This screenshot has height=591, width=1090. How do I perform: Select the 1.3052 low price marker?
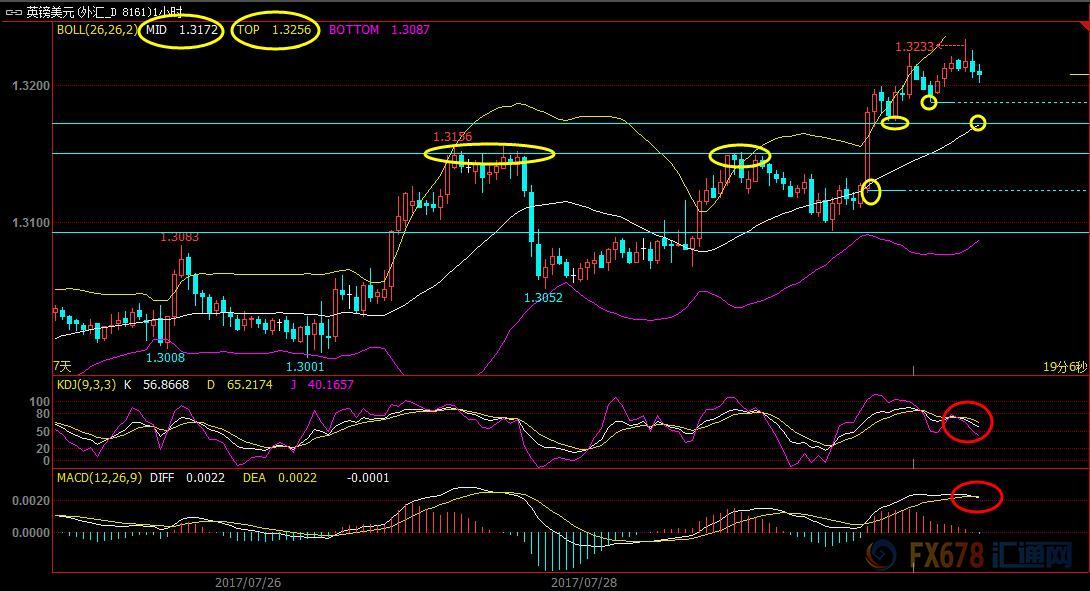click(x=543, y=297)
